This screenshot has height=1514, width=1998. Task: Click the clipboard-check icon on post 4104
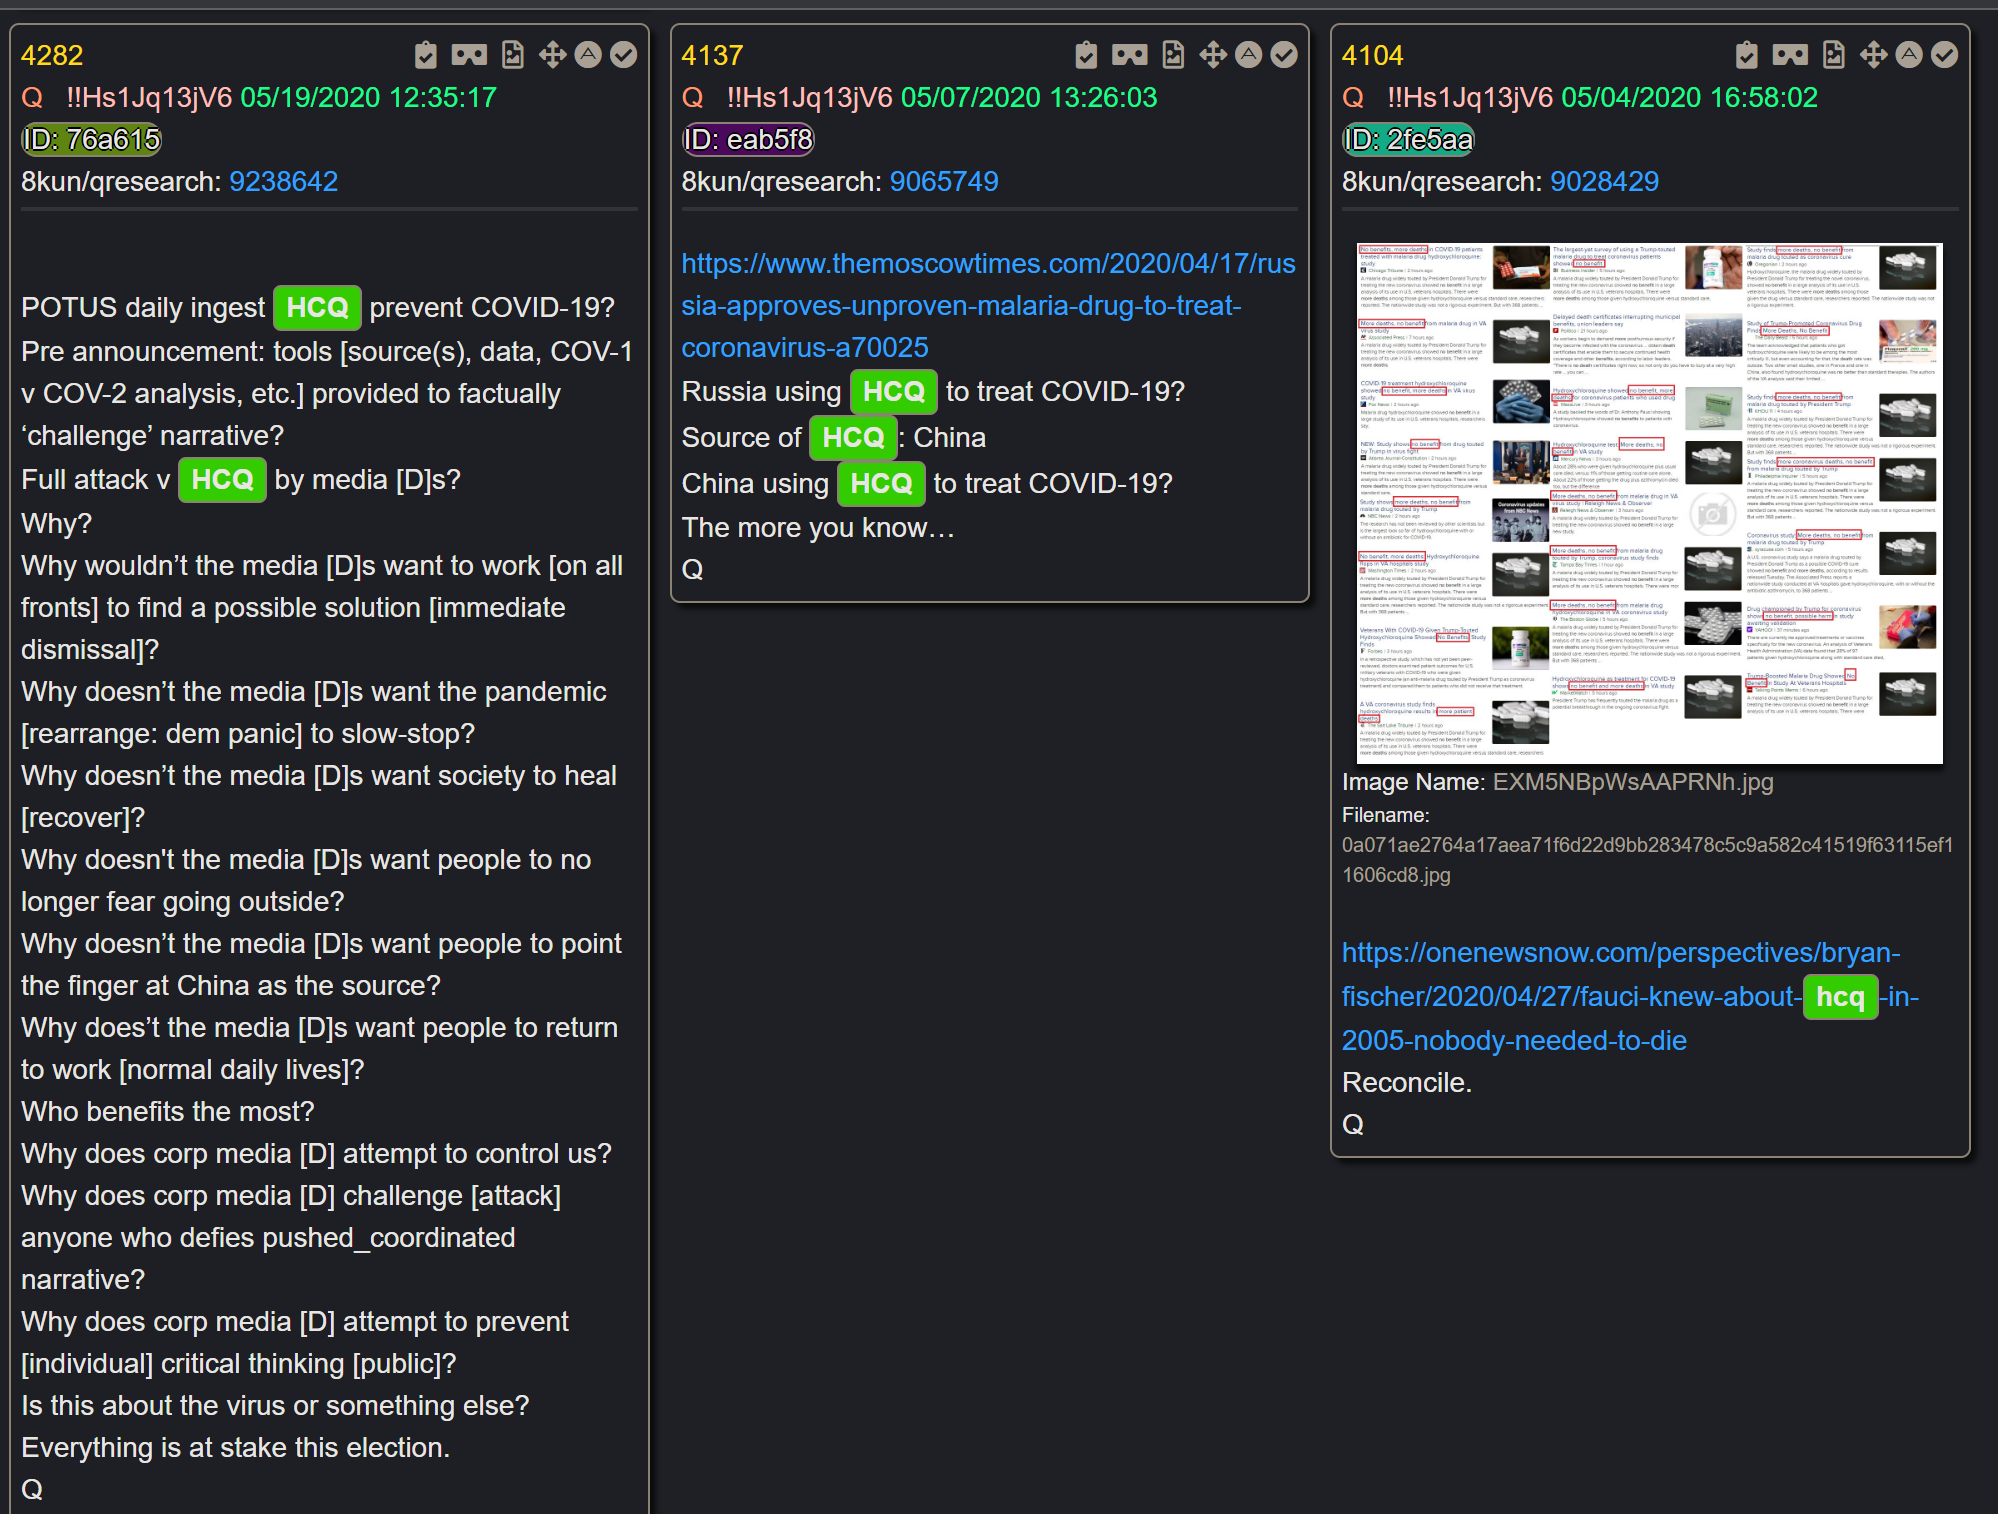(1747, 55)
